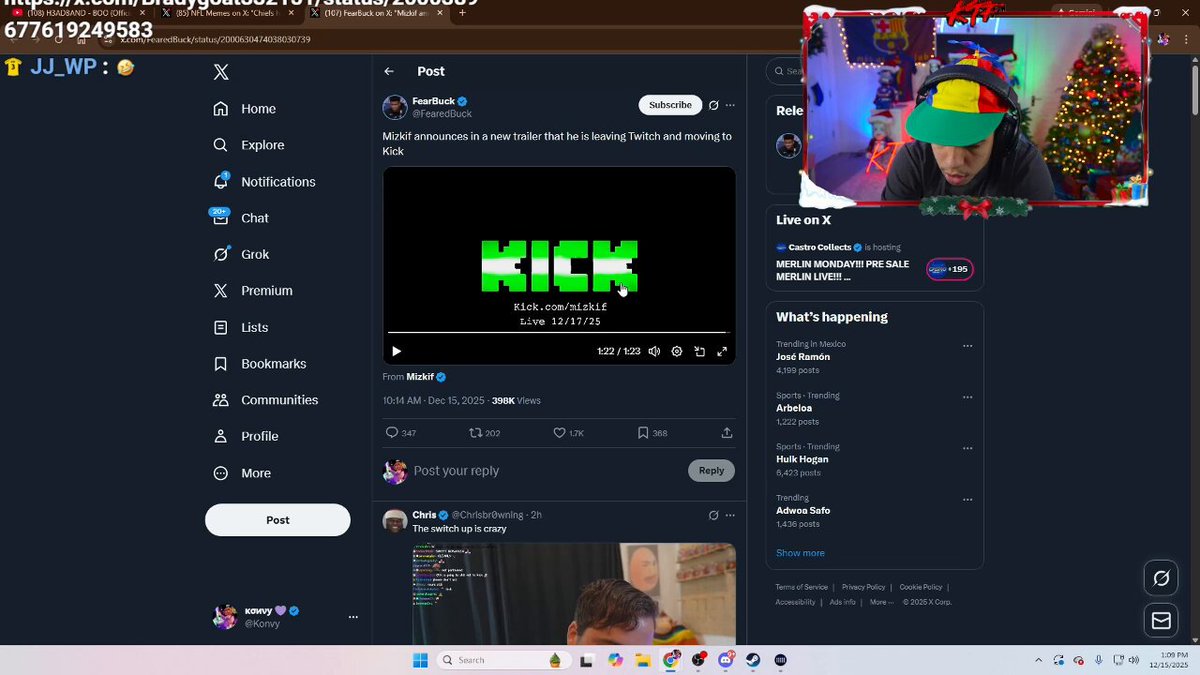Open Adwoa Safo trending topic
1200x675 pixels.
click(803, 510)
